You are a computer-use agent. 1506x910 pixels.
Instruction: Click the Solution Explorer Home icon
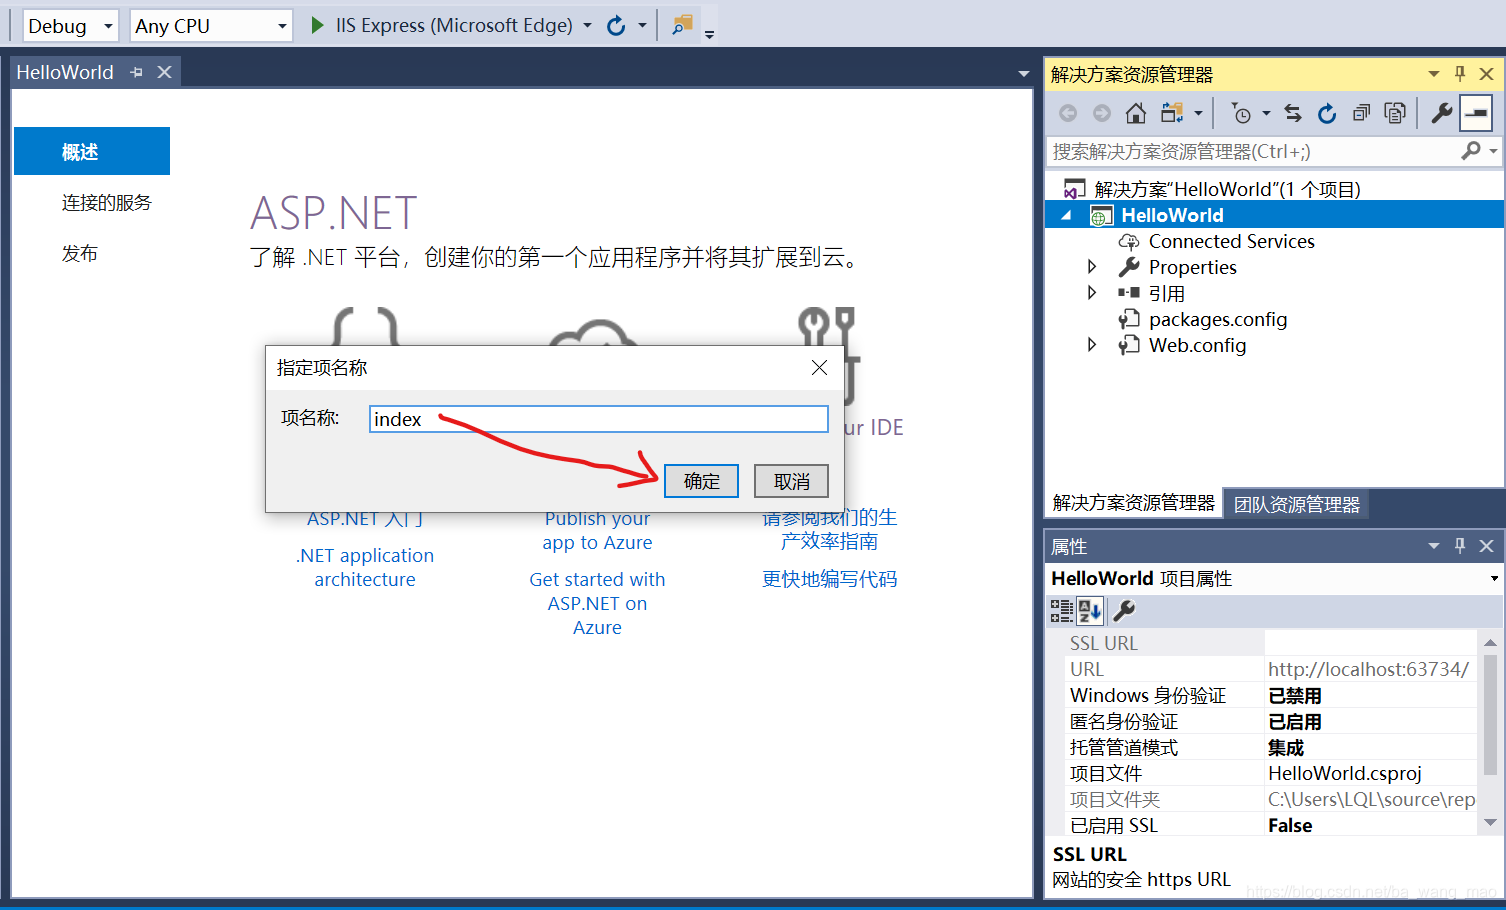(x=1136, y=113)
